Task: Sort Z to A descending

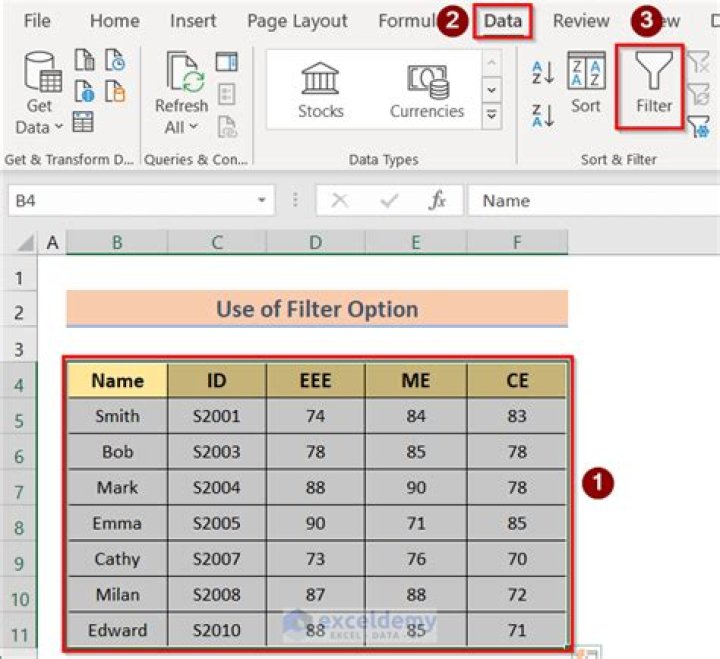Action: click(x=543, y=115)
